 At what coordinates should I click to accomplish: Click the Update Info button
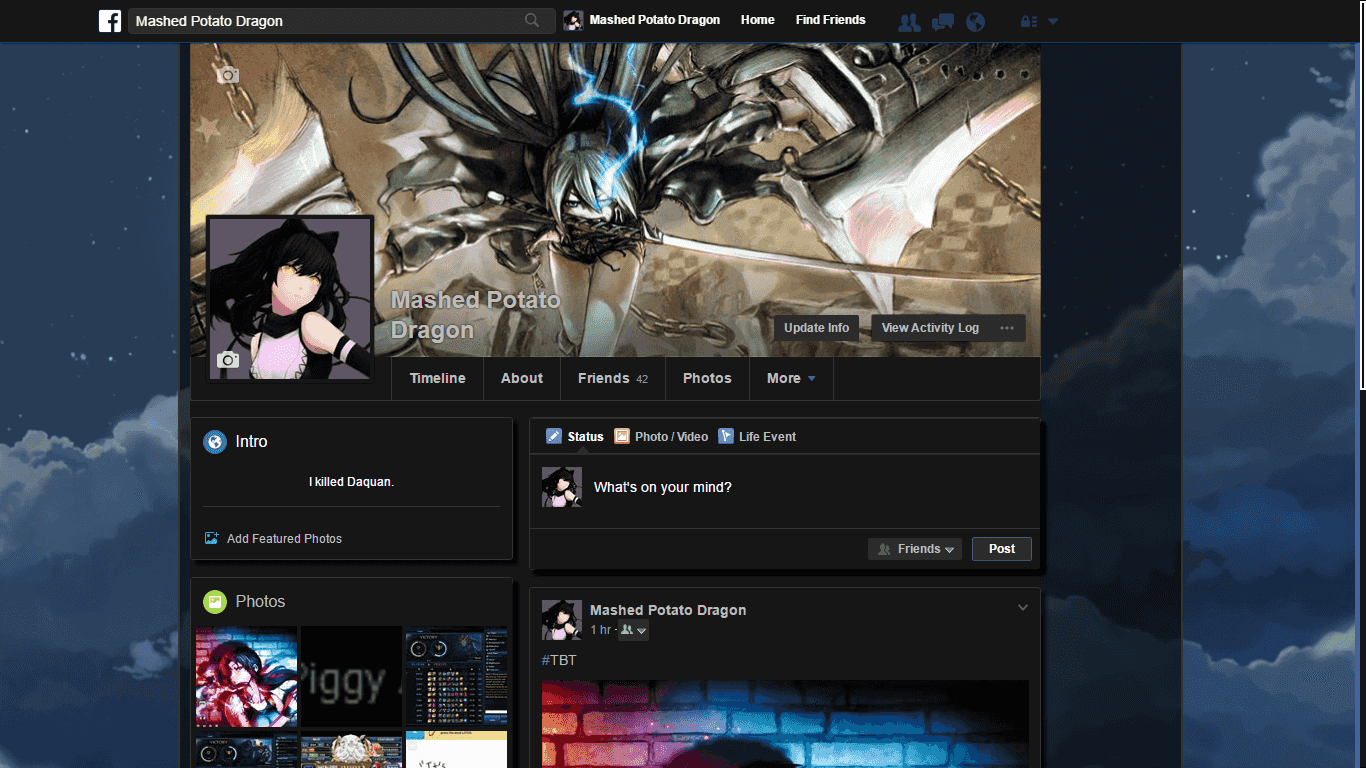coord(816,328)
